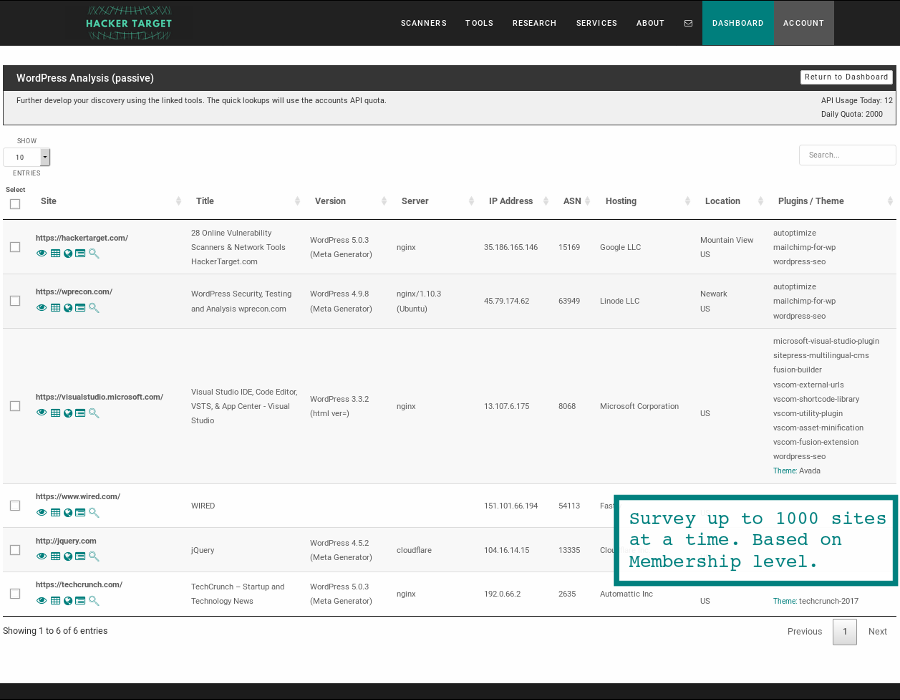This screenshot has height=700, width=900.
Task: Select page 1 in pagination
Action: coord(844,632)
